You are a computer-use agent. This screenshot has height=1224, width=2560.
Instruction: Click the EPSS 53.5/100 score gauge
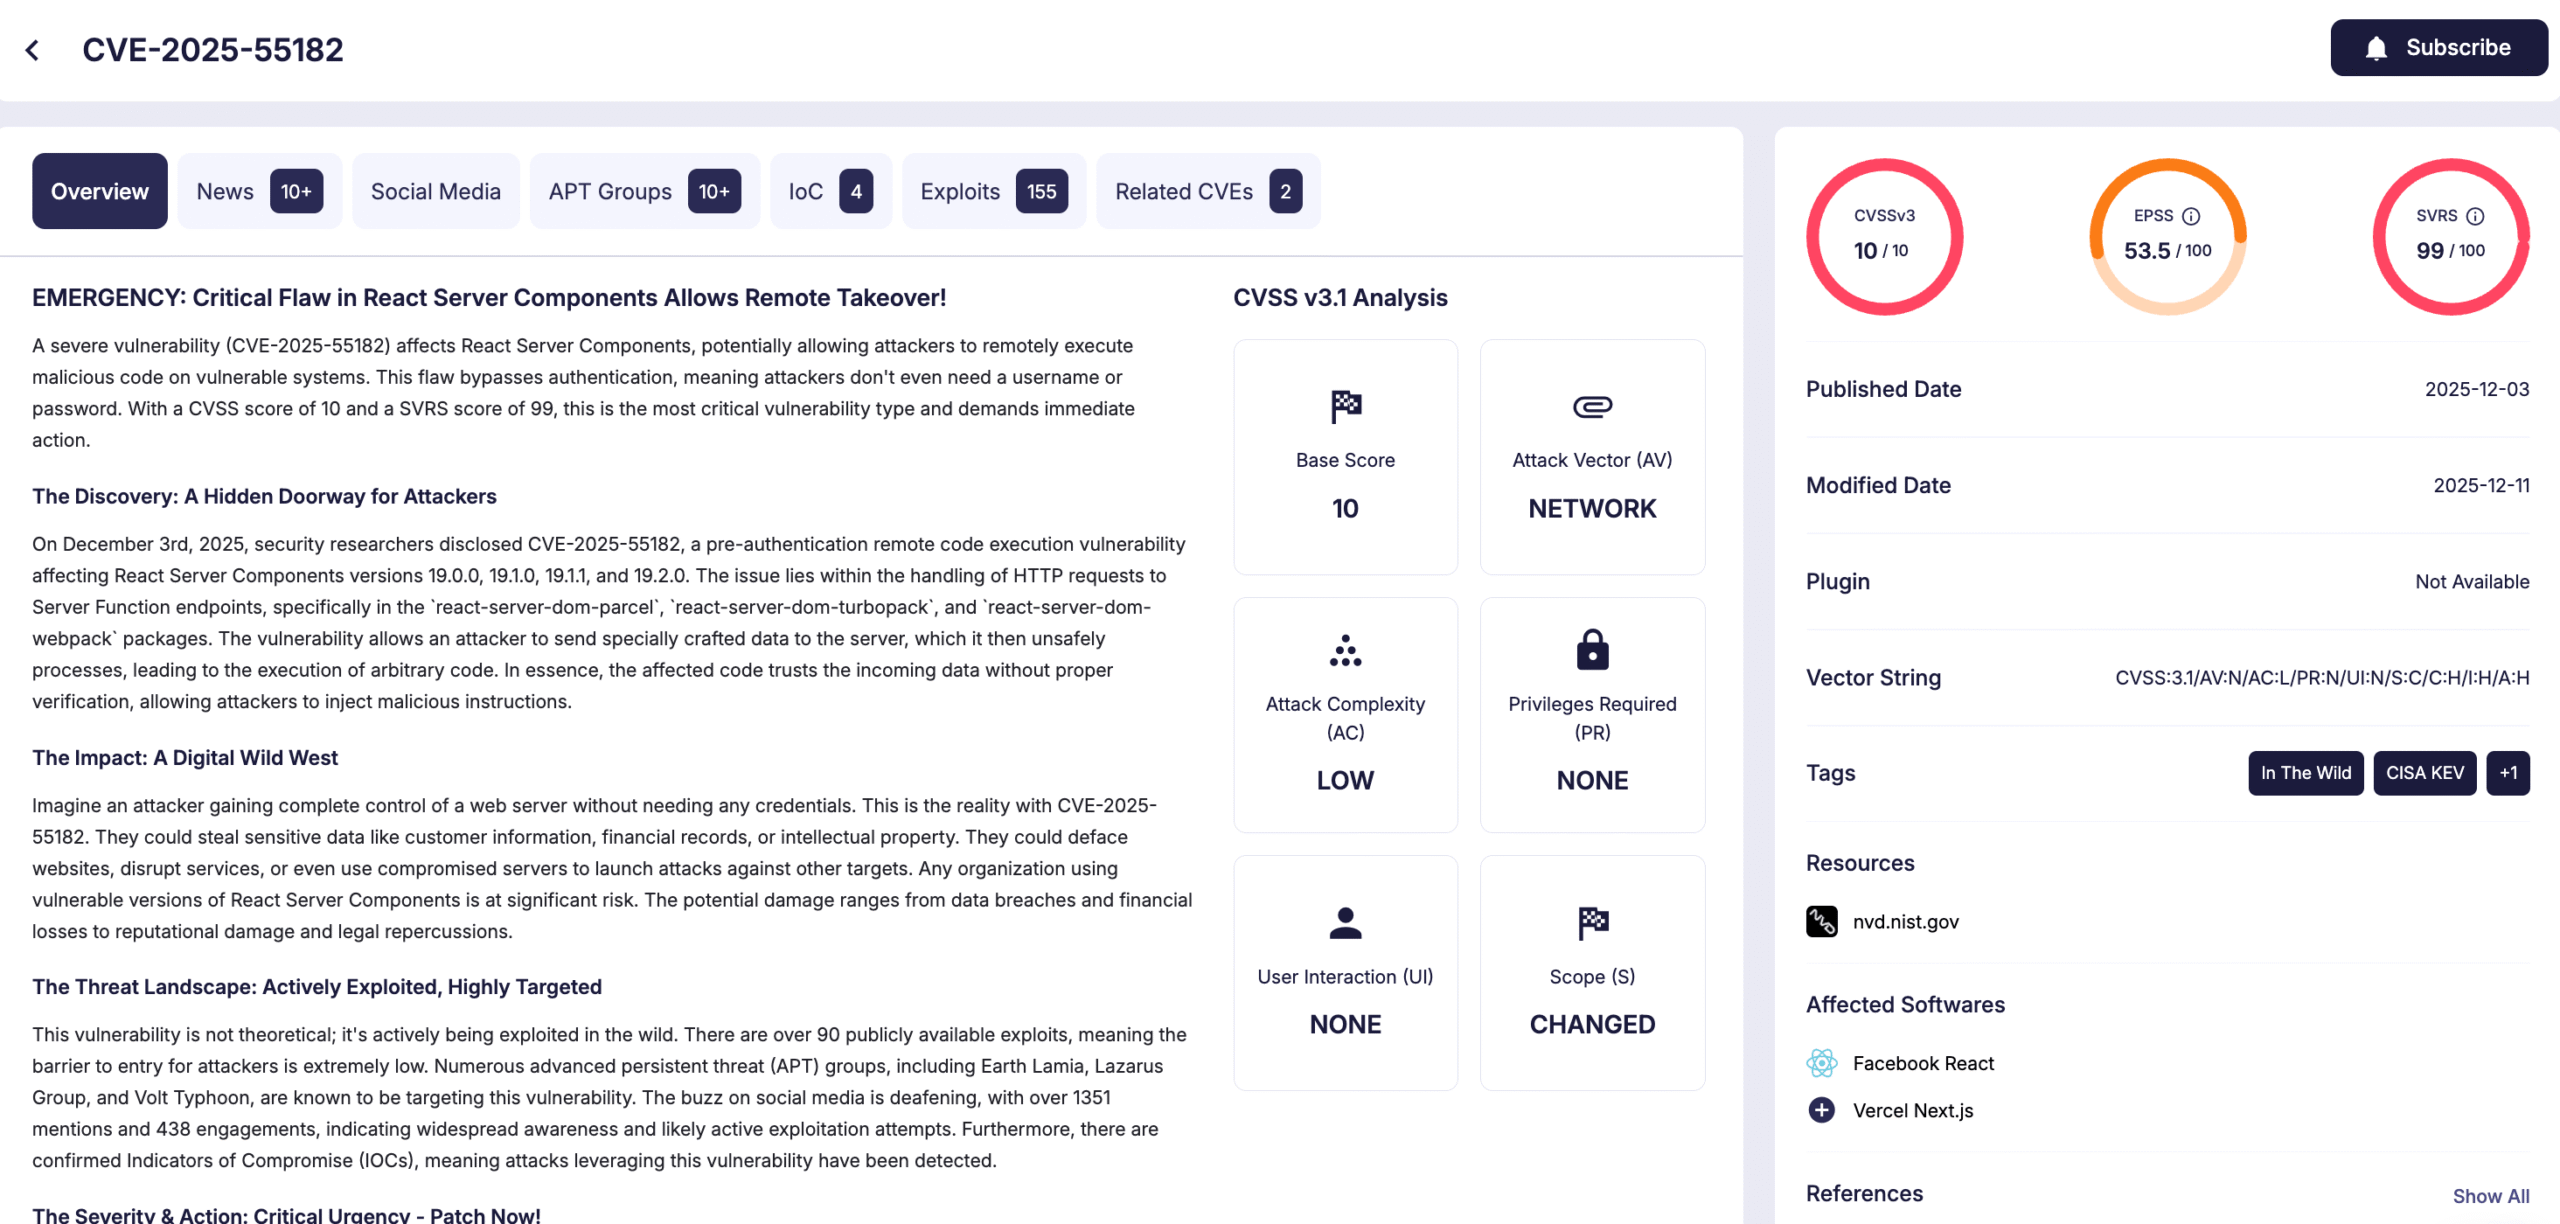pos(2167,237)
